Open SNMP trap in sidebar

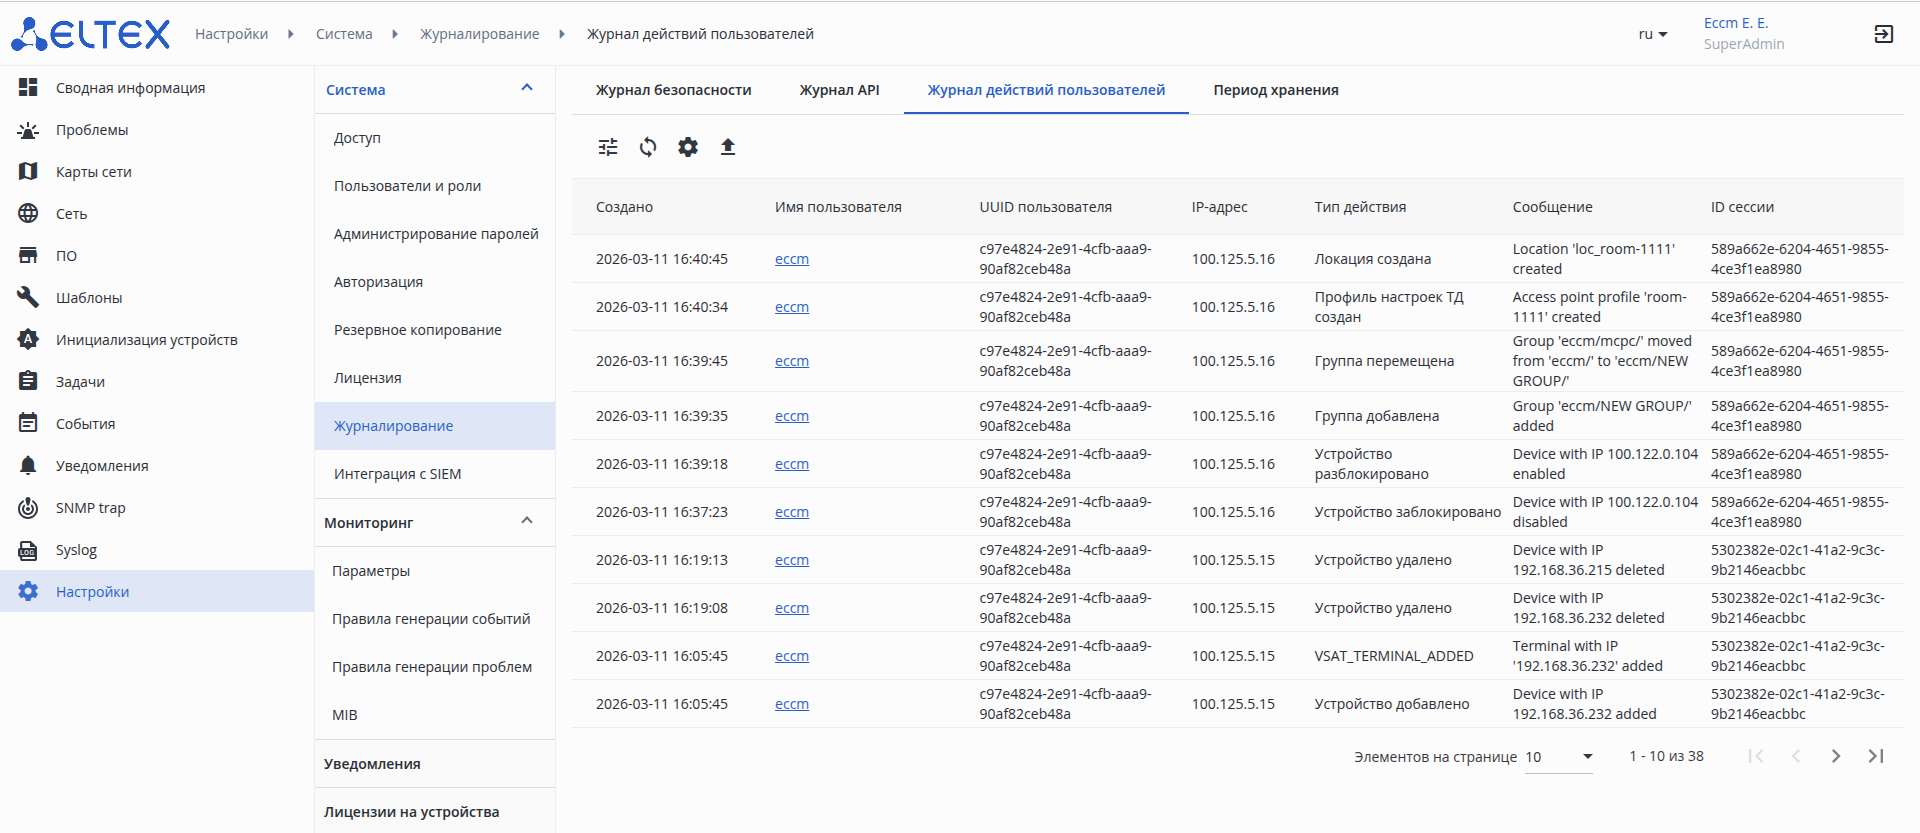coord(90,508)
